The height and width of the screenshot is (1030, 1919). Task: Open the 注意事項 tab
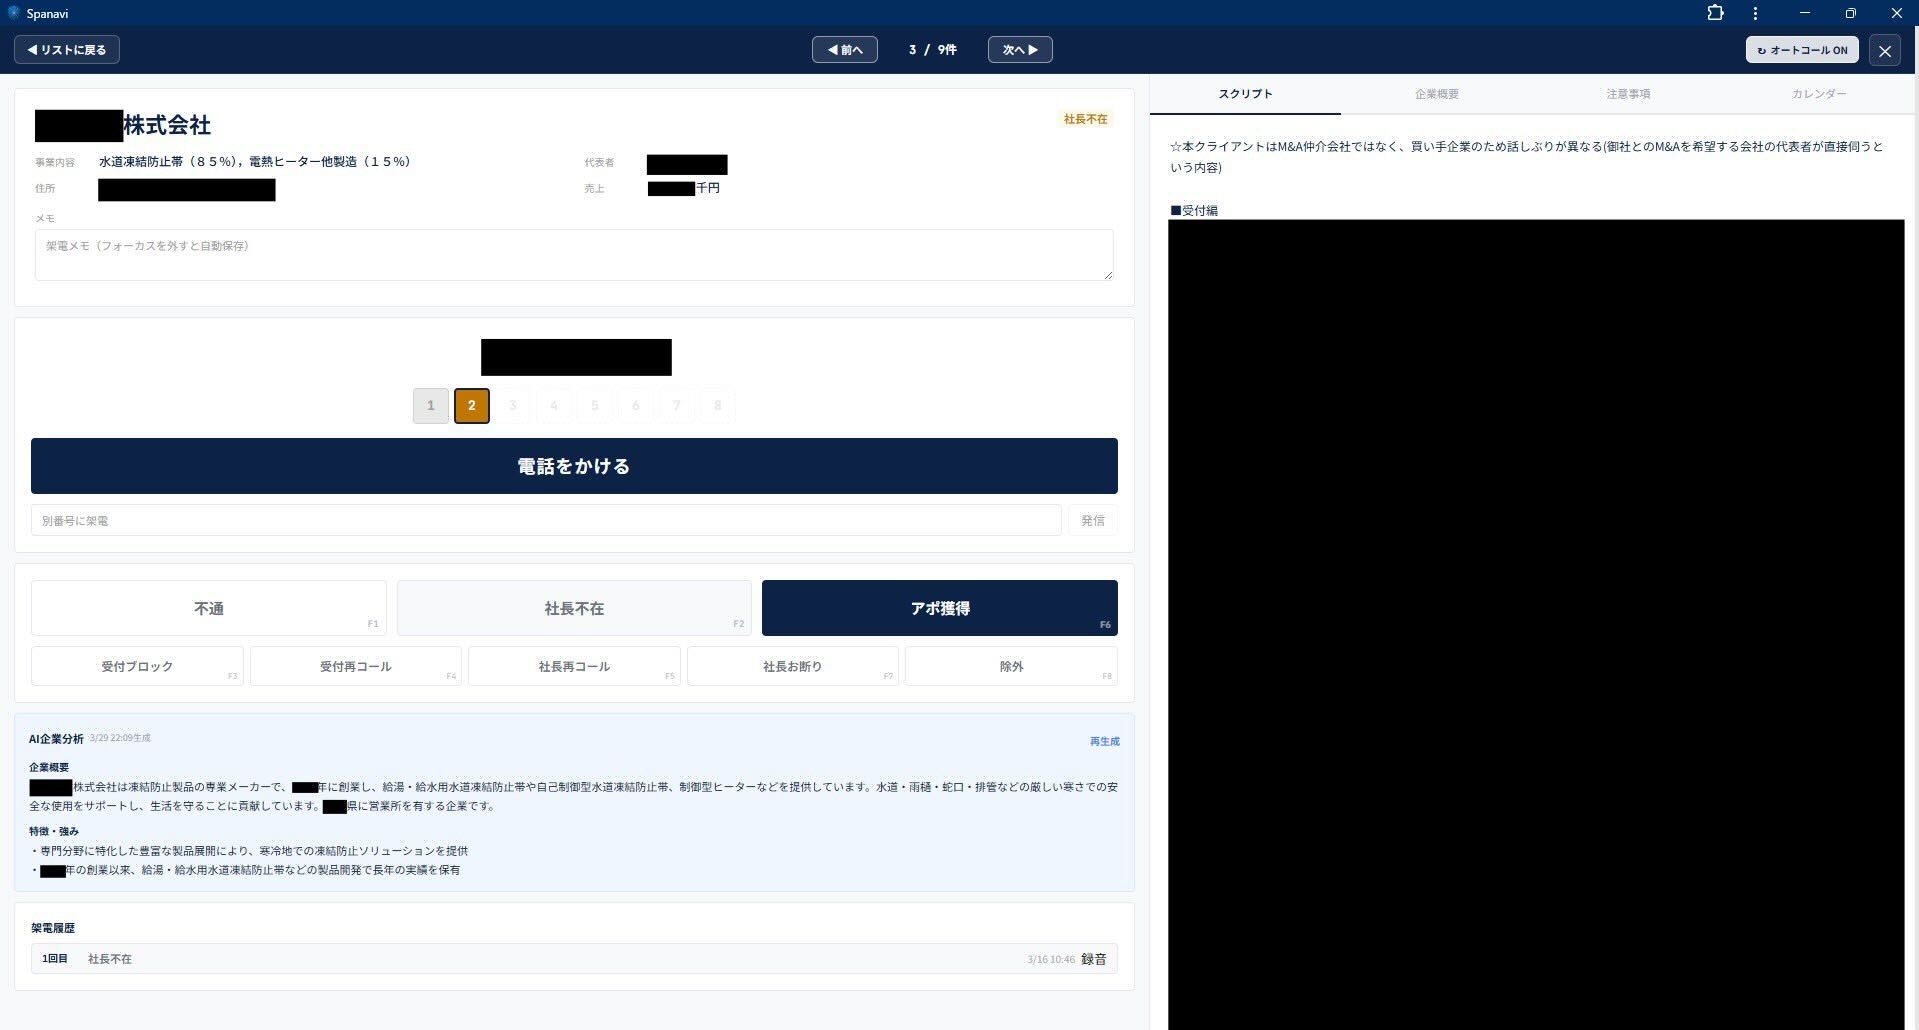(1628, 93)
